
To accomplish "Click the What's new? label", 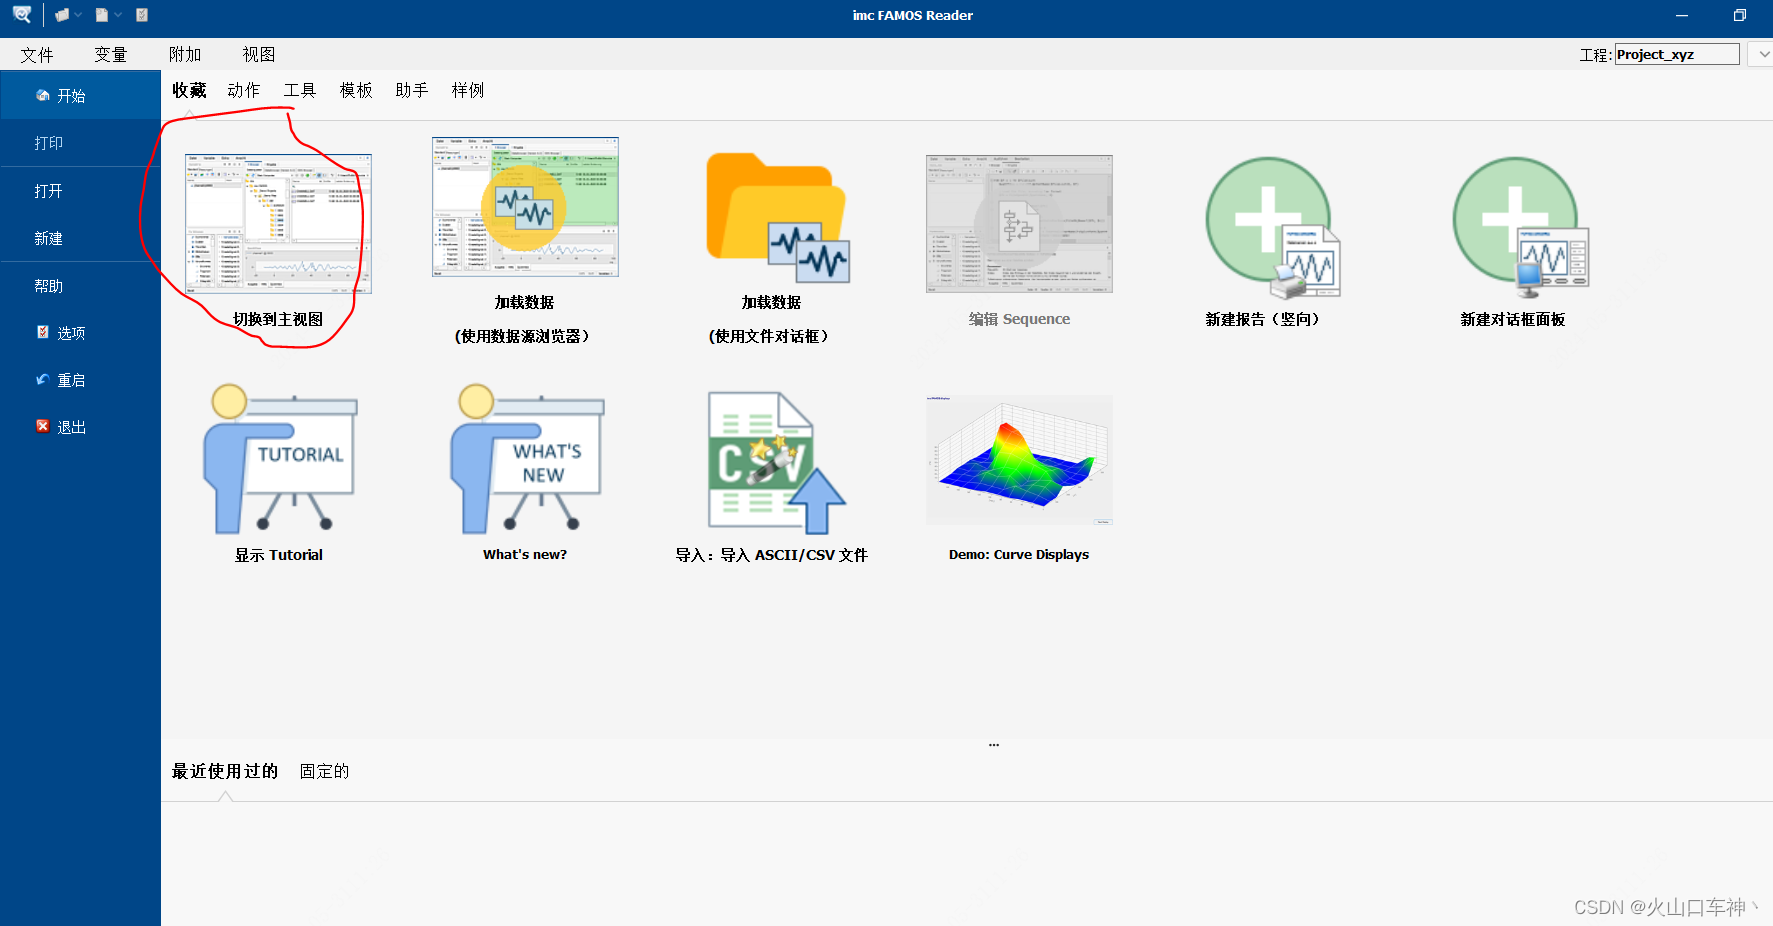I will pos(525,554).
